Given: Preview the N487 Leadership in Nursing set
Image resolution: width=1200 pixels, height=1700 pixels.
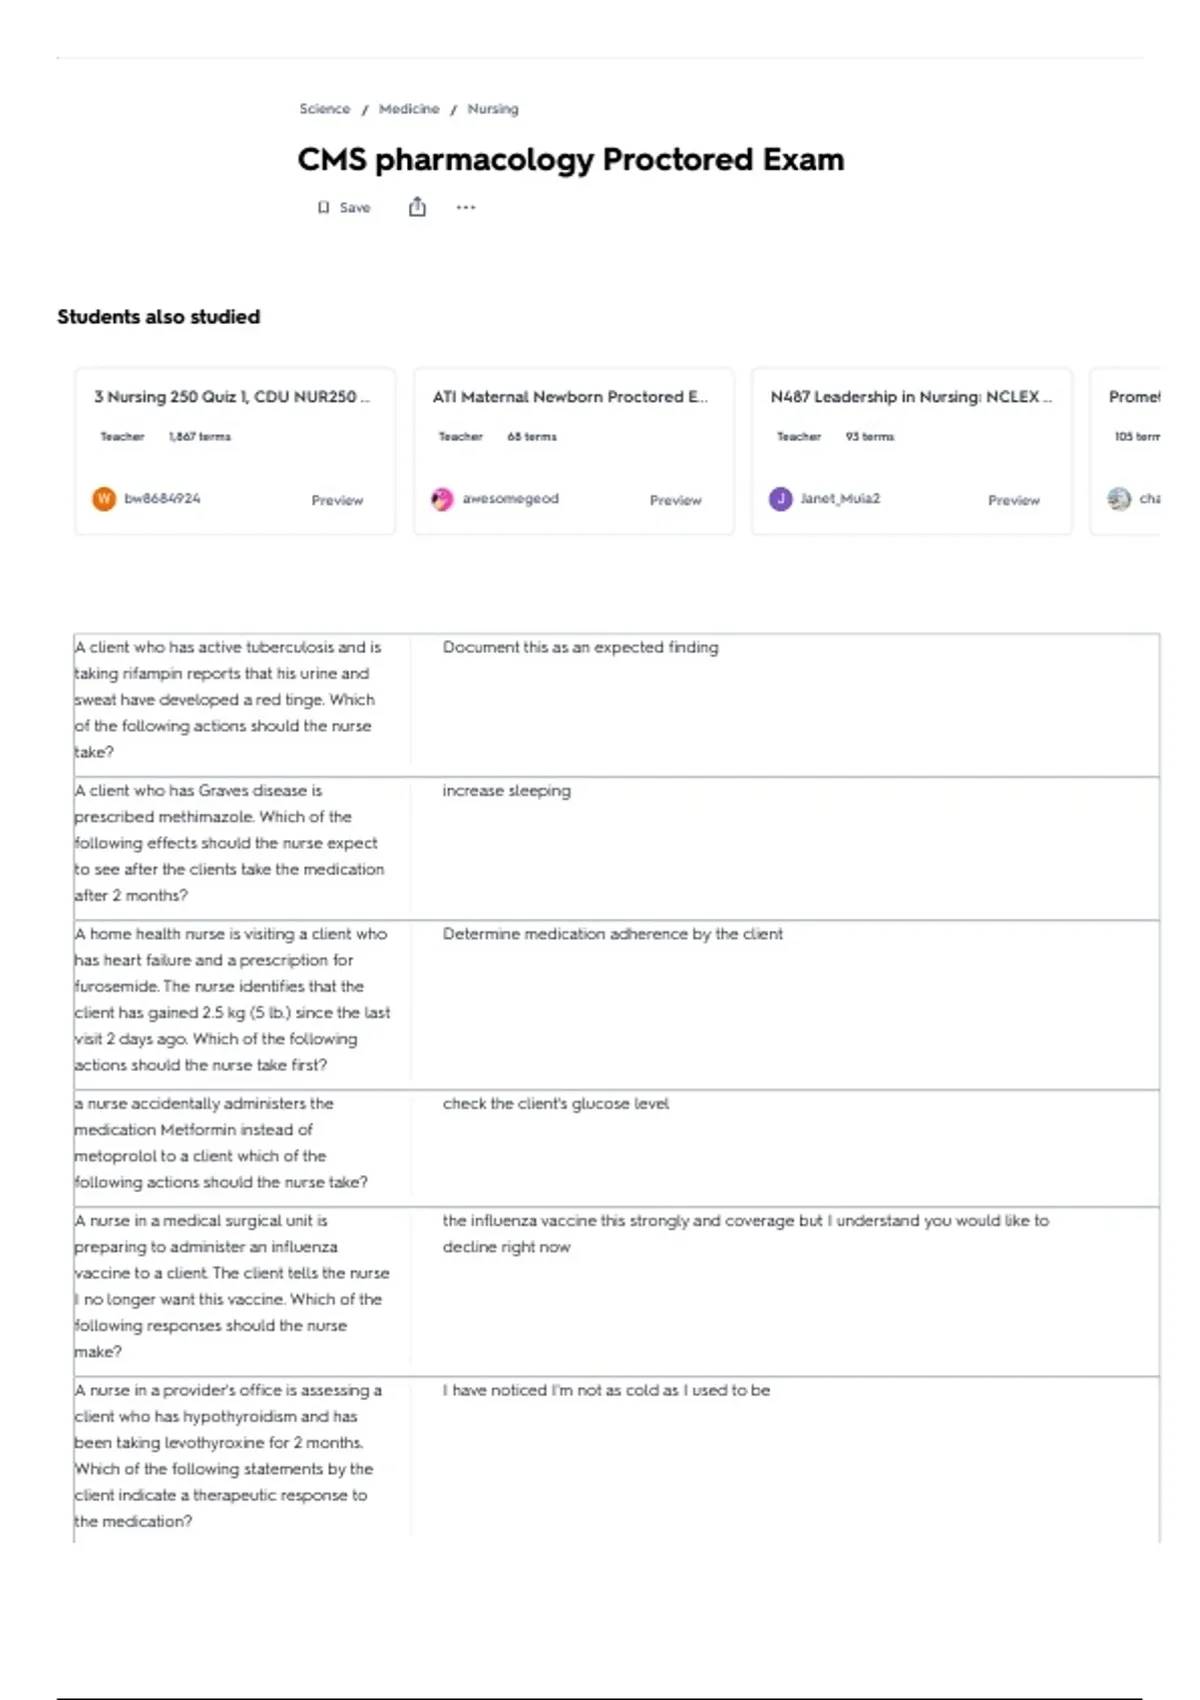Looking at the screenshot, I should pyautogui.click(x=1014, y=500).
